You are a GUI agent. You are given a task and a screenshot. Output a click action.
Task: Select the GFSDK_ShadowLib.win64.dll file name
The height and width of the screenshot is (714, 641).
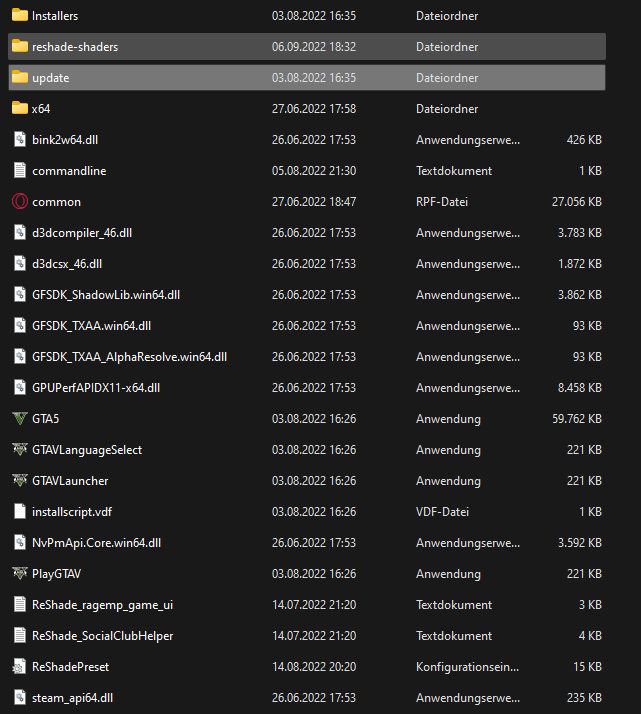point(106,295)
